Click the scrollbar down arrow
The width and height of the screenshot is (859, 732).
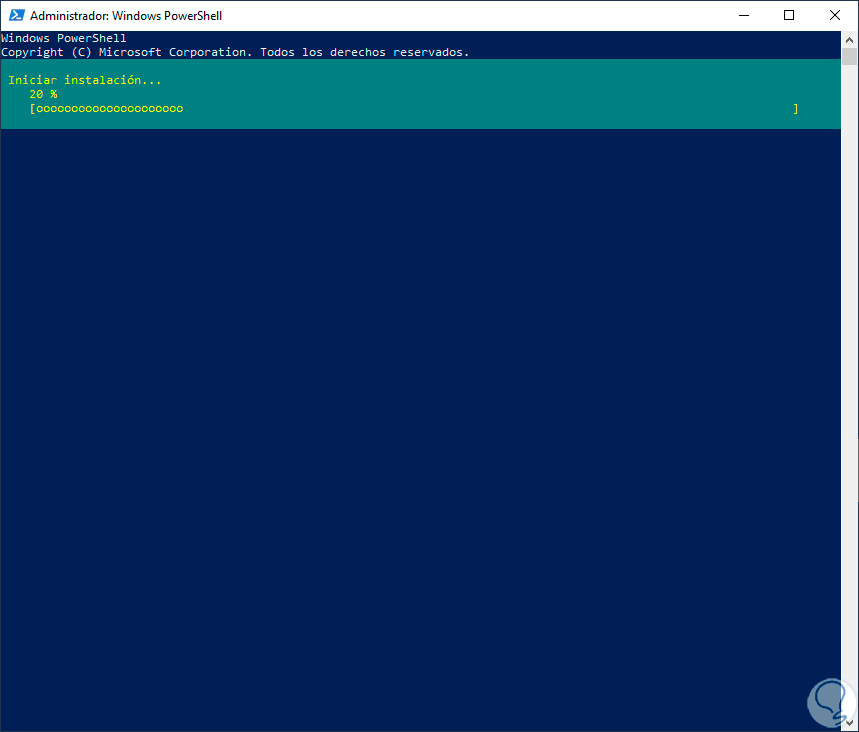pyautogui.click(x=849, y=723)
